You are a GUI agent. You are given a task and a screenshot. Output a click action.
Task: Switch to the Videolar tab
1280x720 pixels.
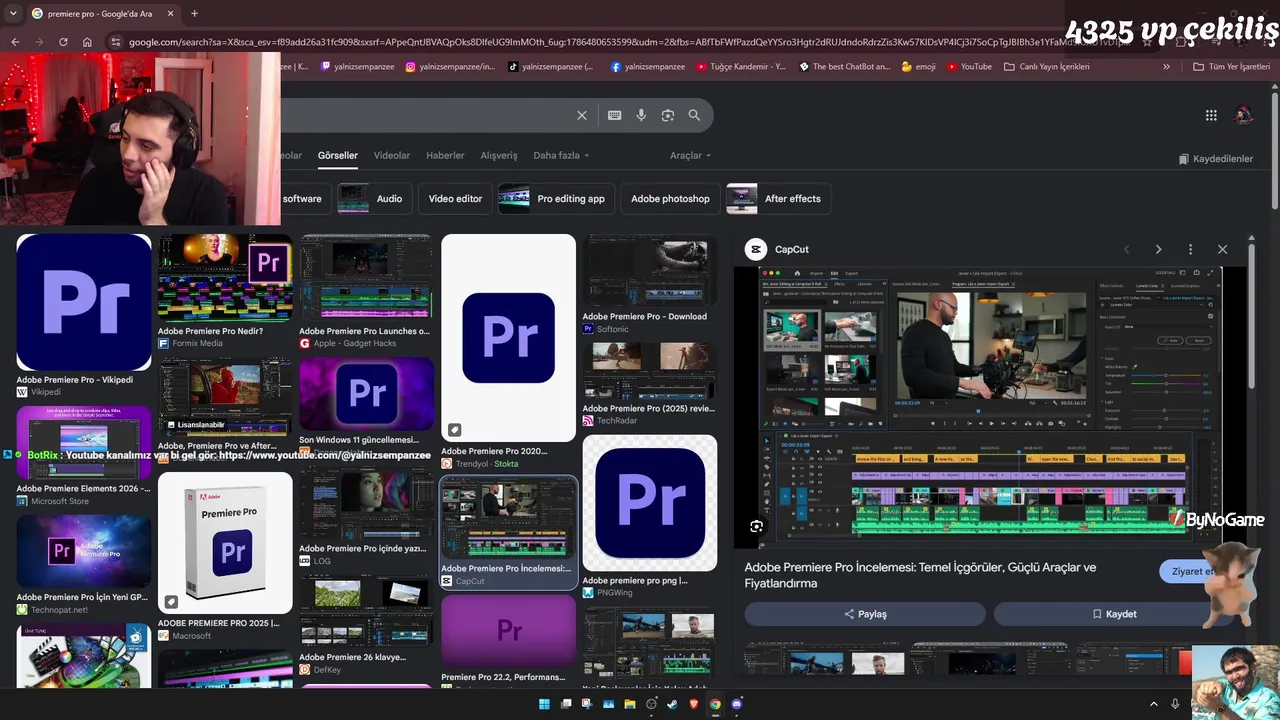click(x=392, y=156)
